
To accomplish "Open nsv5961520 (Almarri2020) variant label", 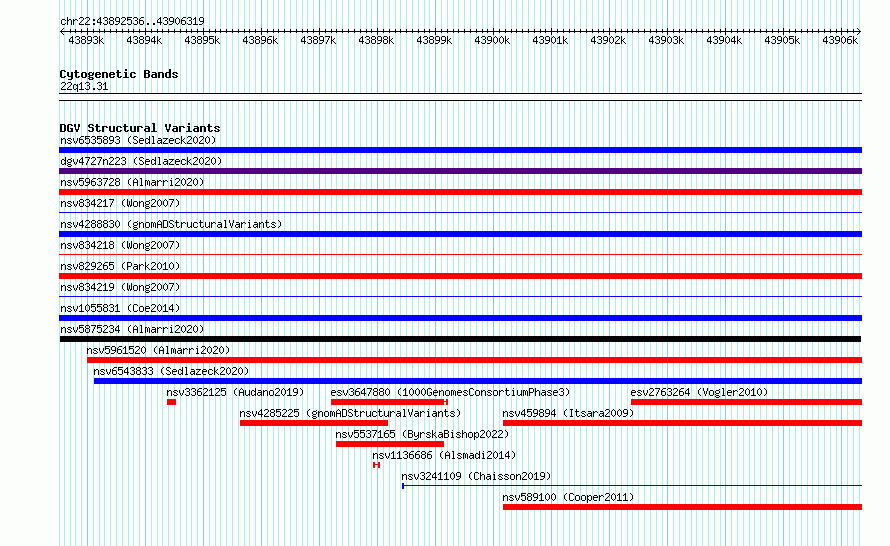I will tap(158, 350).
